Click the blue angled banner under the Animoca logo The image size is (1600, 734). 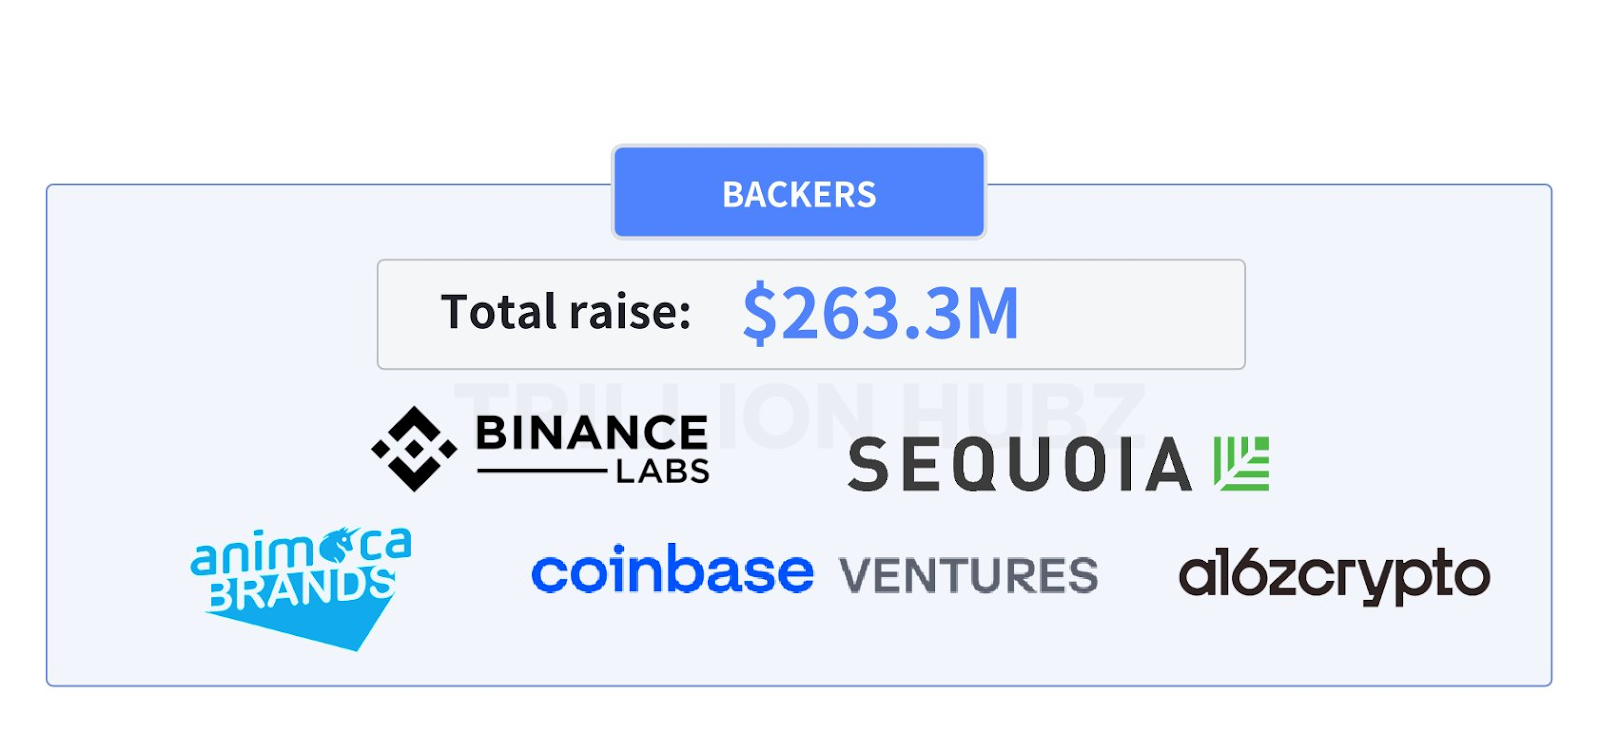[300, 624]
